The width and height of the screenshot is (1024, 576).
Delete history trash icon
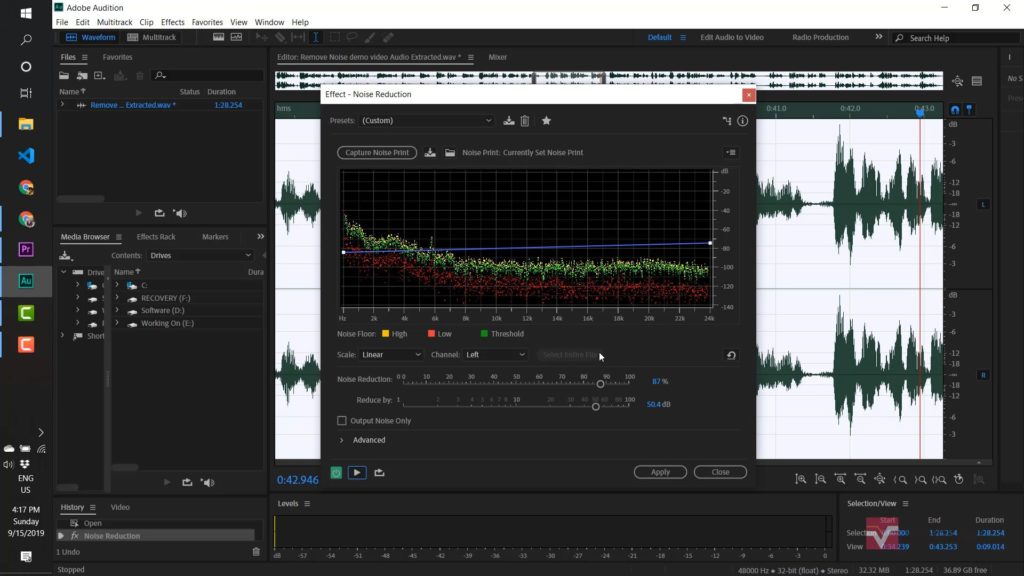click(x=256, y=552)
